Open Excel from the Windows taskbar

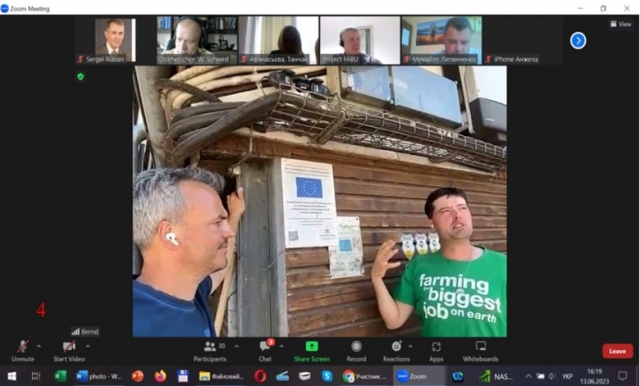(x=60, y=376)
